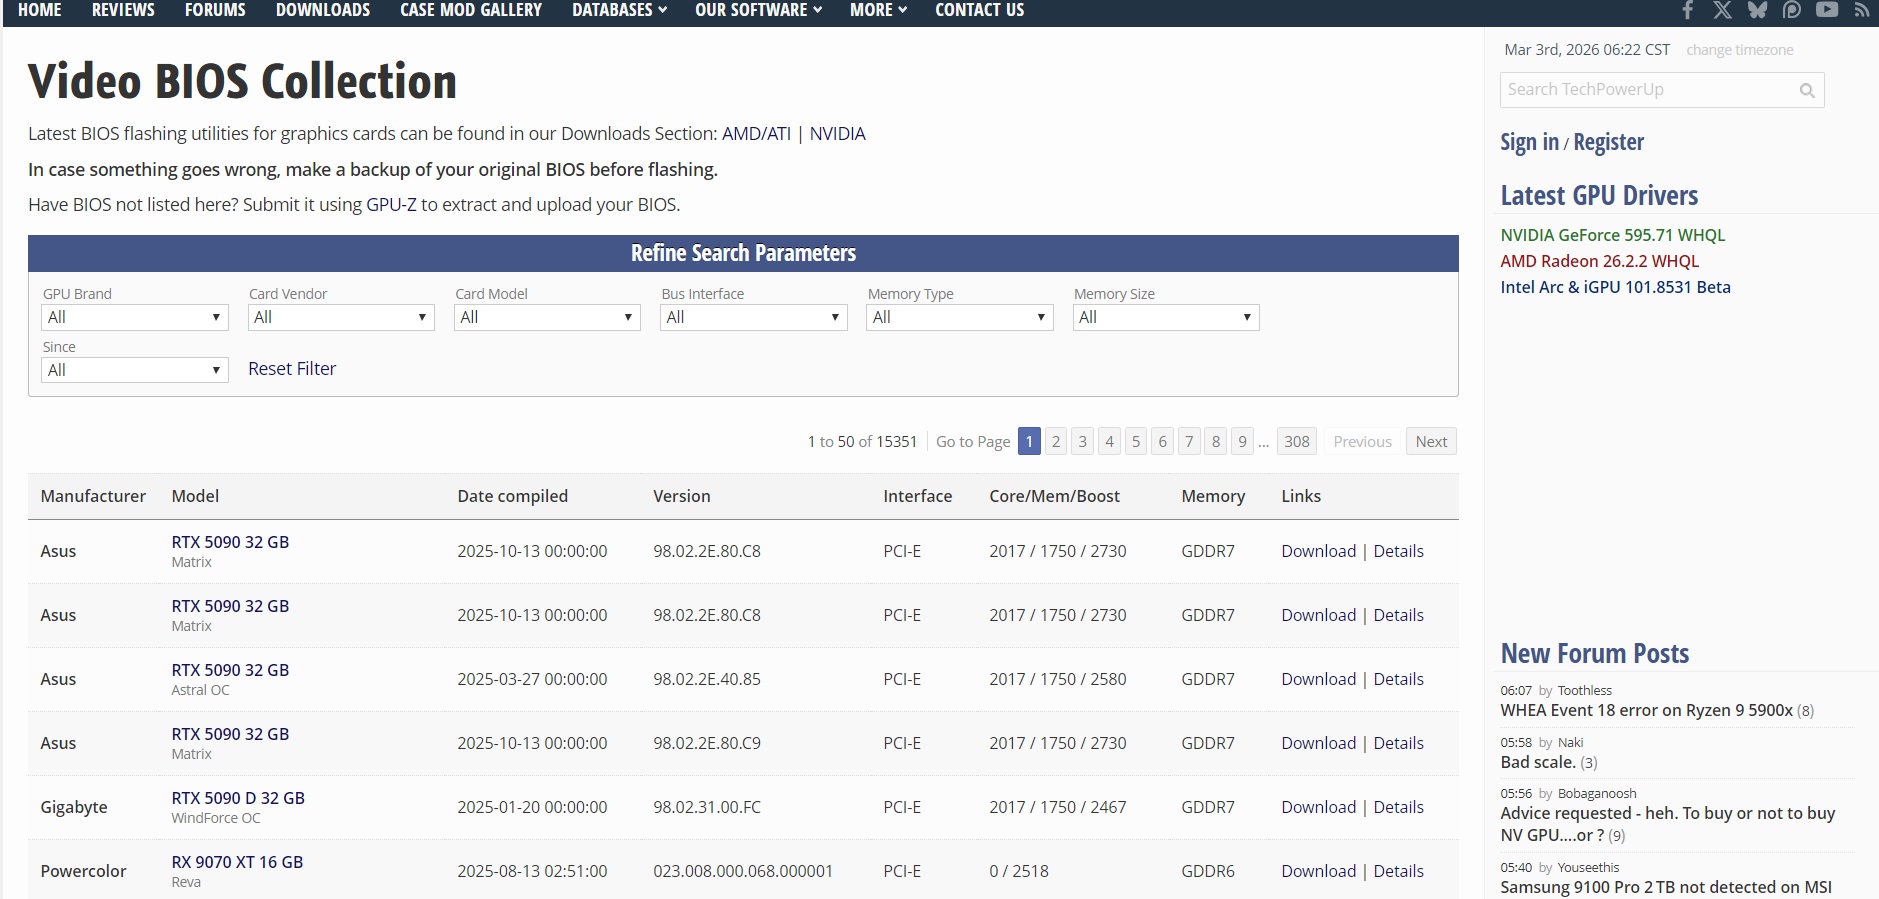View Details for Powercolor RX 9070 XT

(1398, 872)
